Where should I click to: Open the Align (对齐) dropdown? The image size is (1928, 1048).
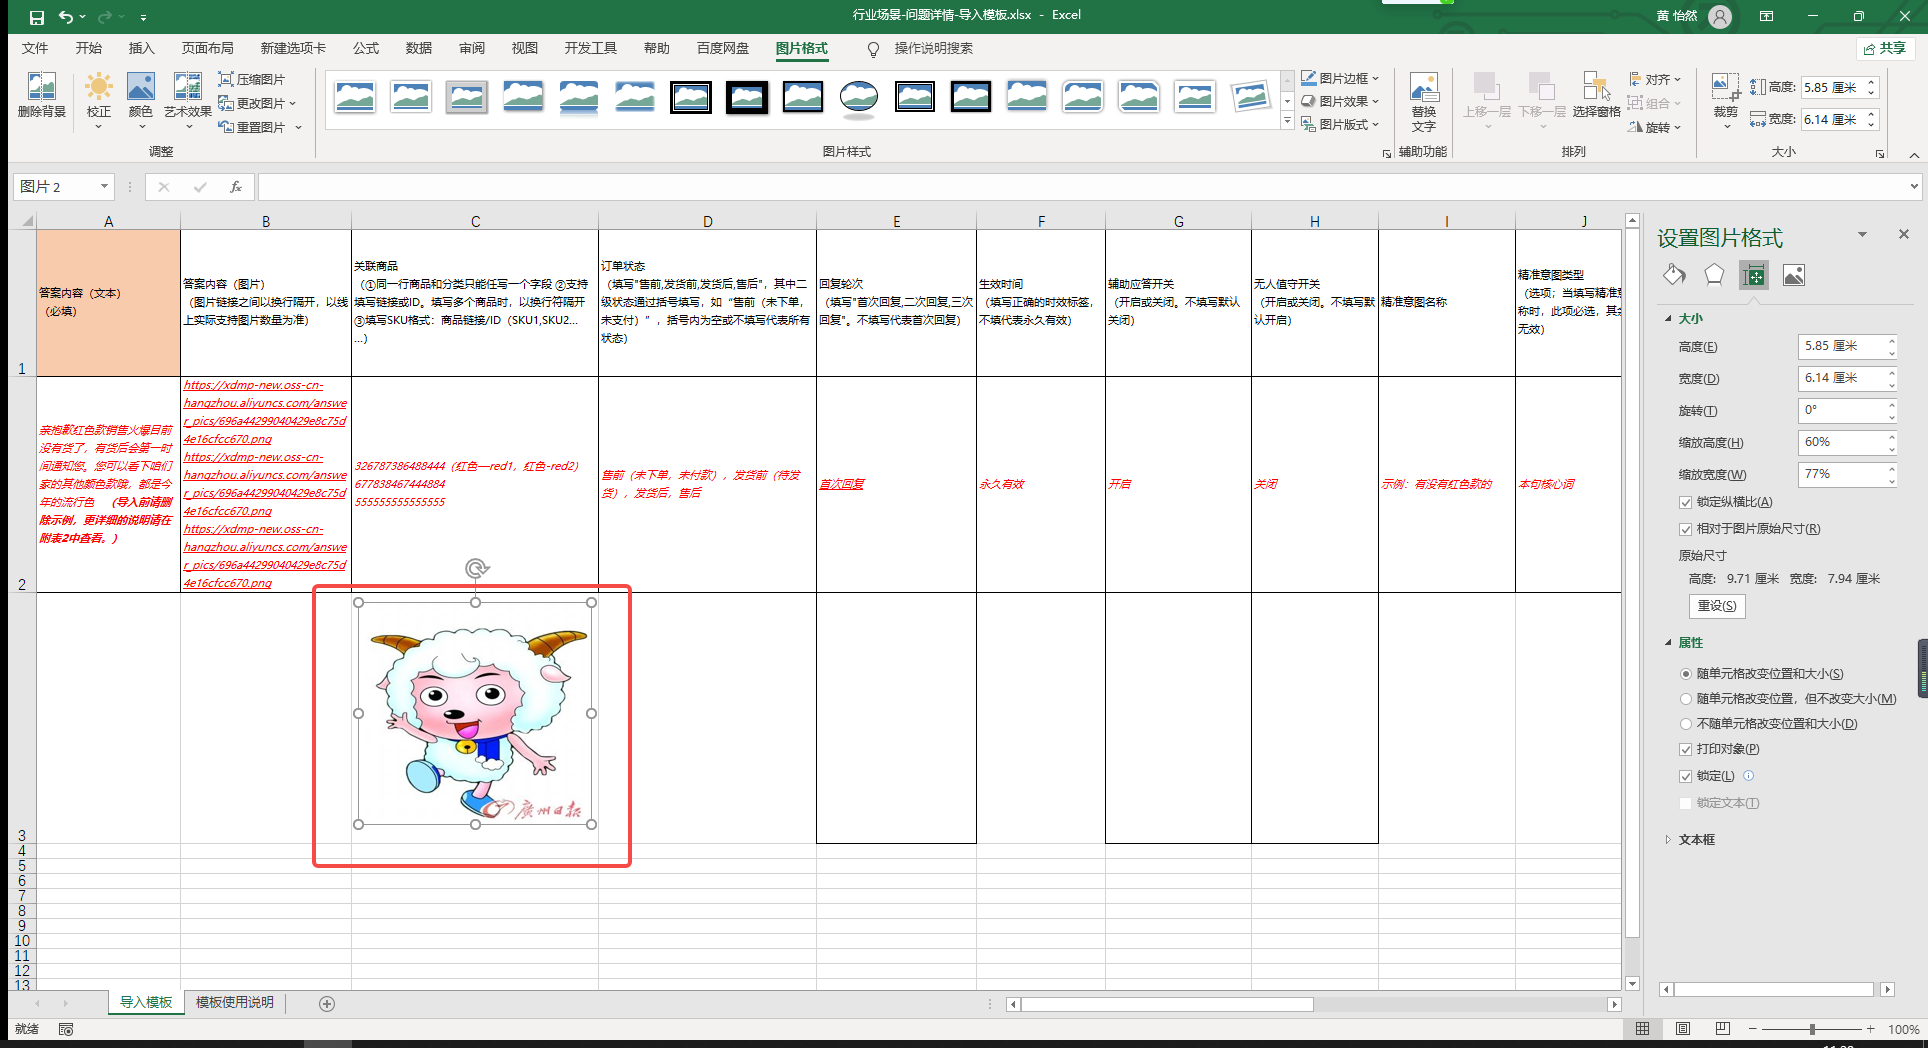pos(1655,79)
